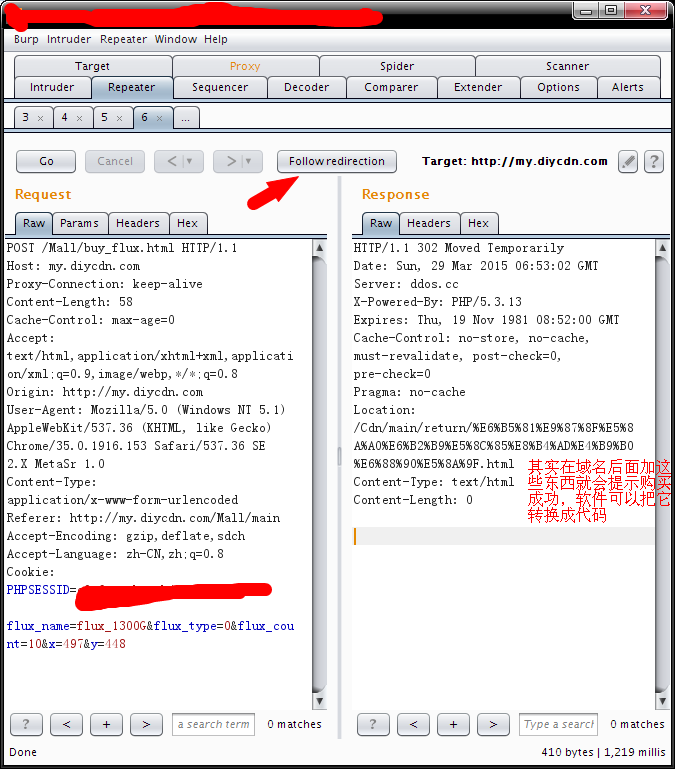675x769 pixels.
Task: Click the Follow redirection button
Action: click(337, 161)
